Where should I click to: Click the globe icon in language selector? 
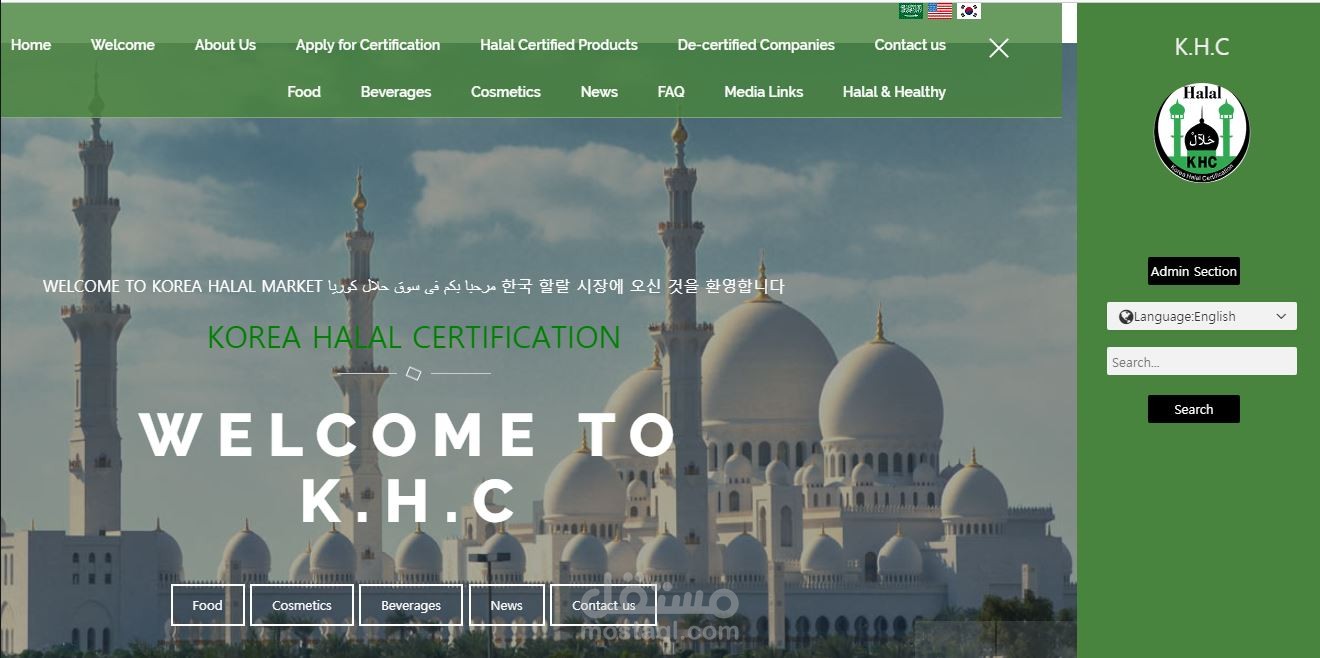1126,317
